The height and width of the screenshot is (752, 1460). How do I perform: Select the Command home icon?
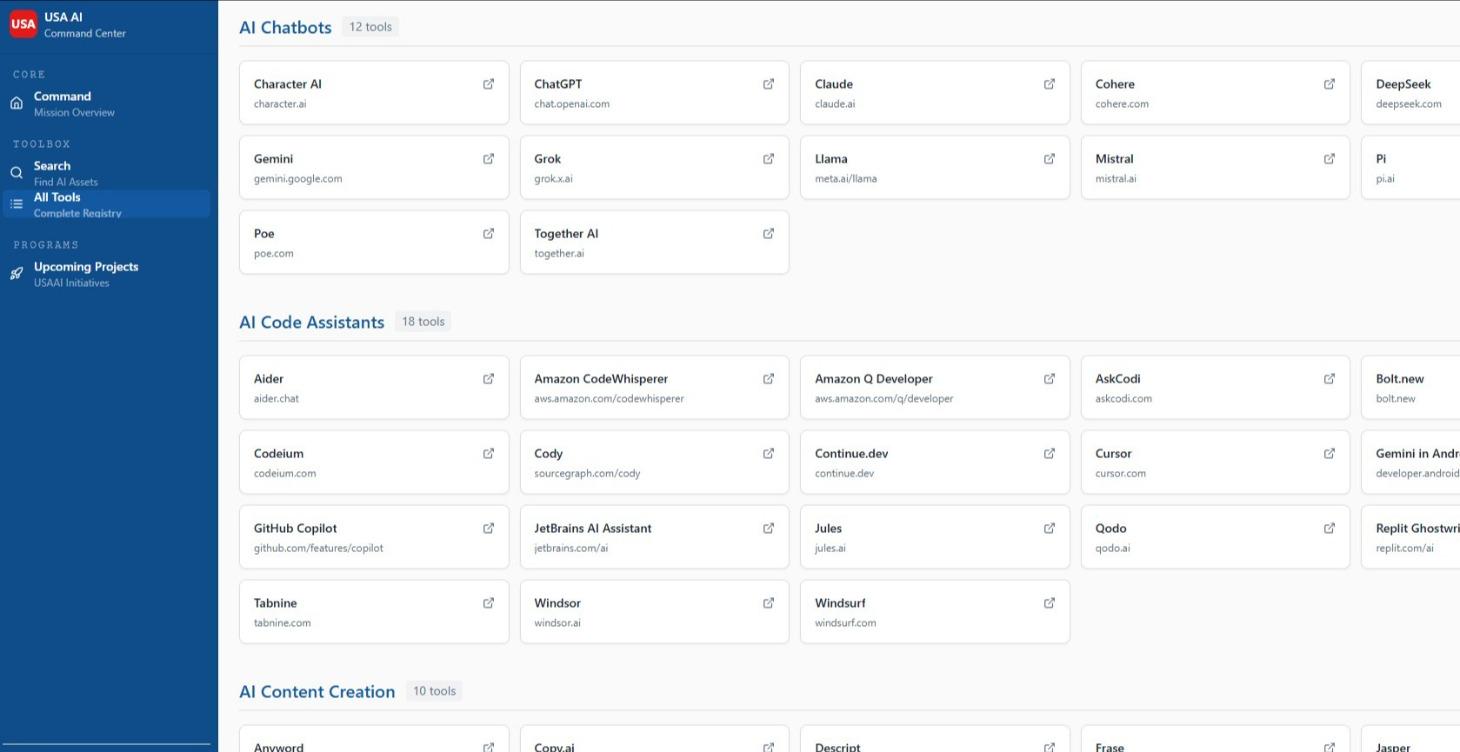16,102
